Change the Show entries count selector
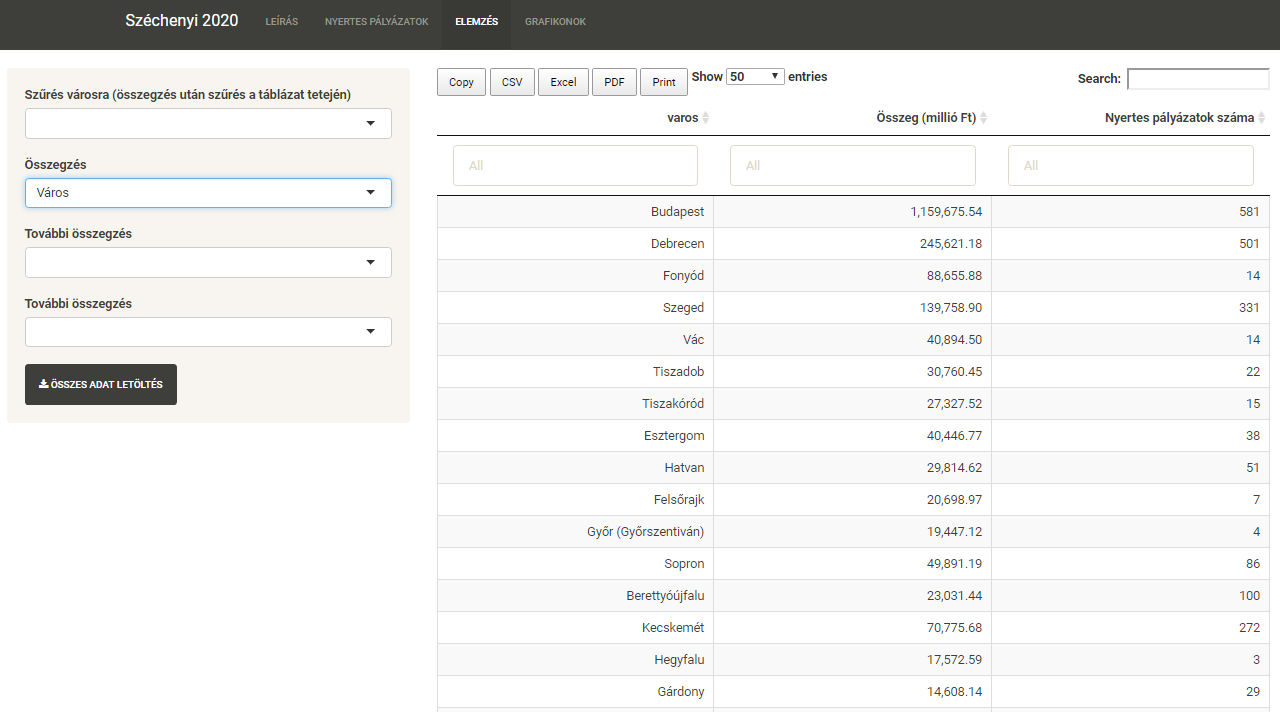The height and width of the screenshot is (712, 1280). click(x=755, y=77)
